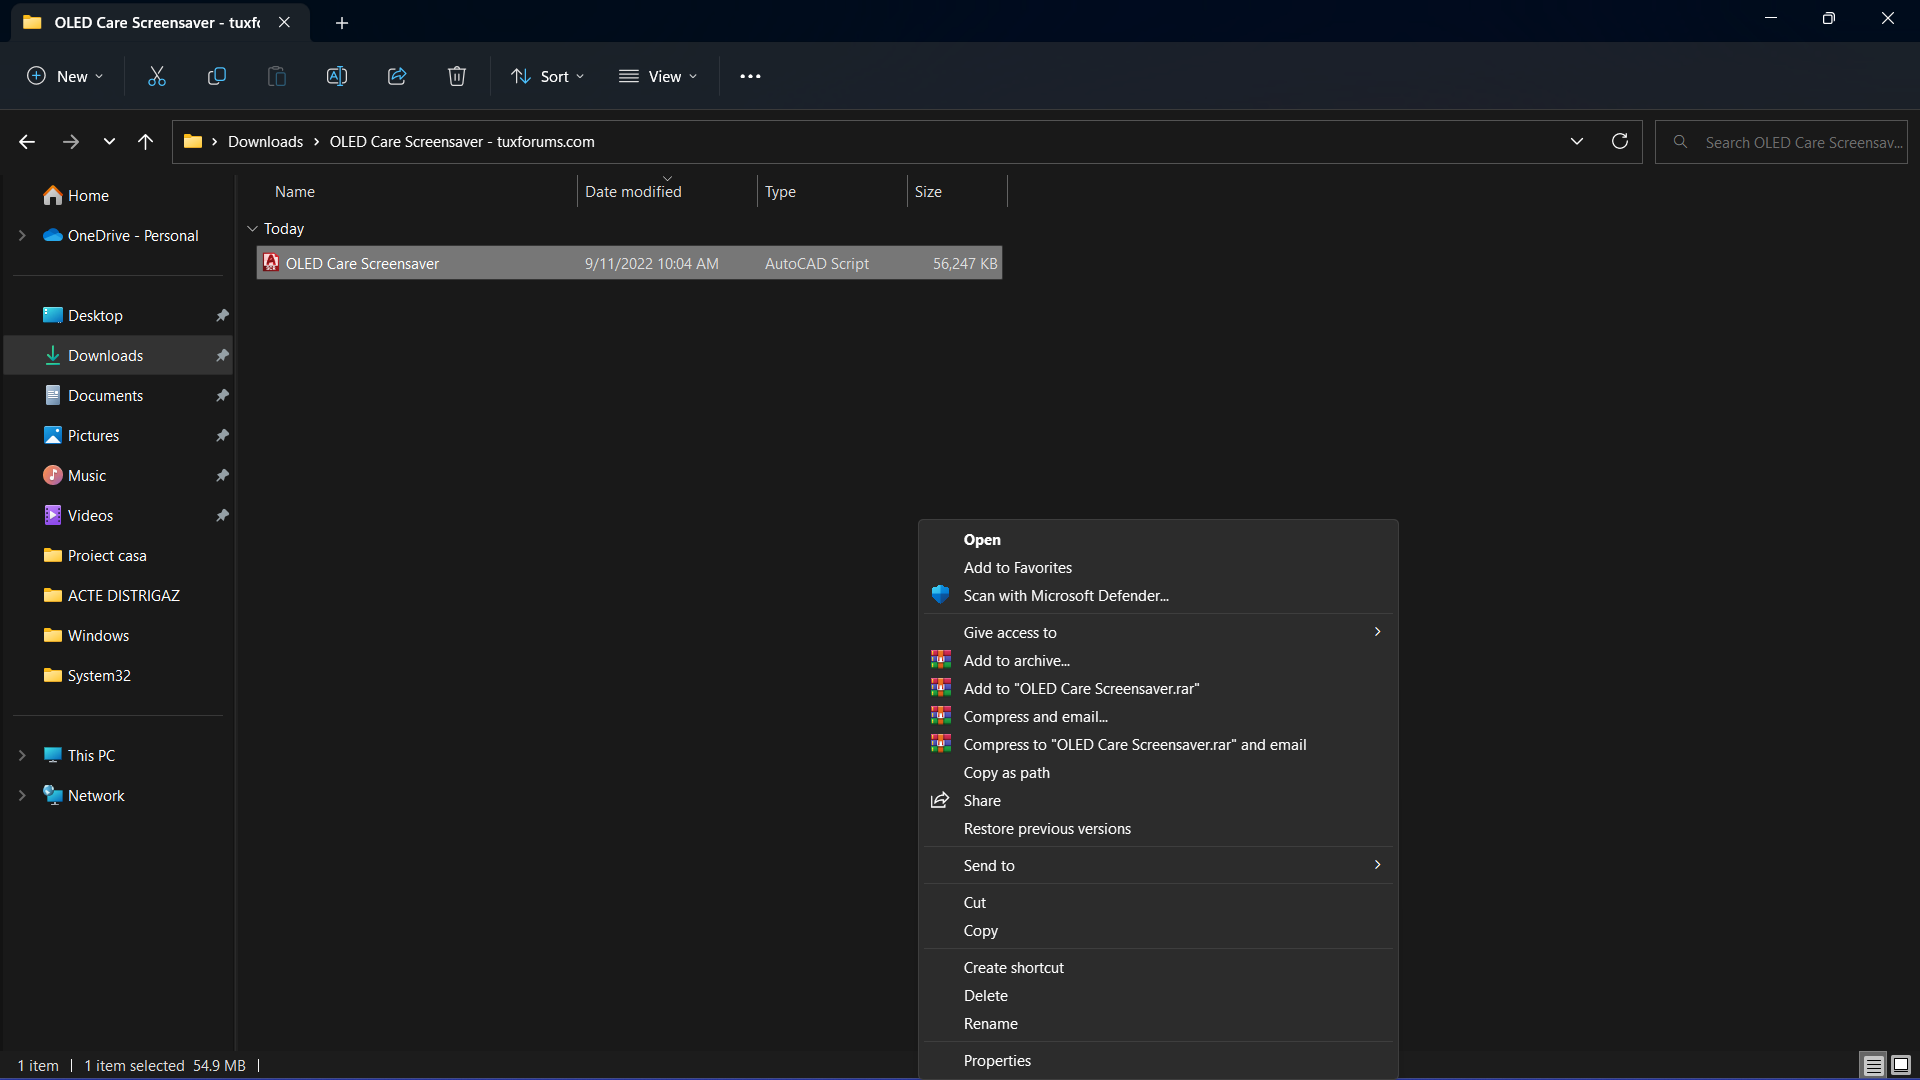Go up one folder level
Screen dimensions: 1920x1080
[x=146, y=142]
